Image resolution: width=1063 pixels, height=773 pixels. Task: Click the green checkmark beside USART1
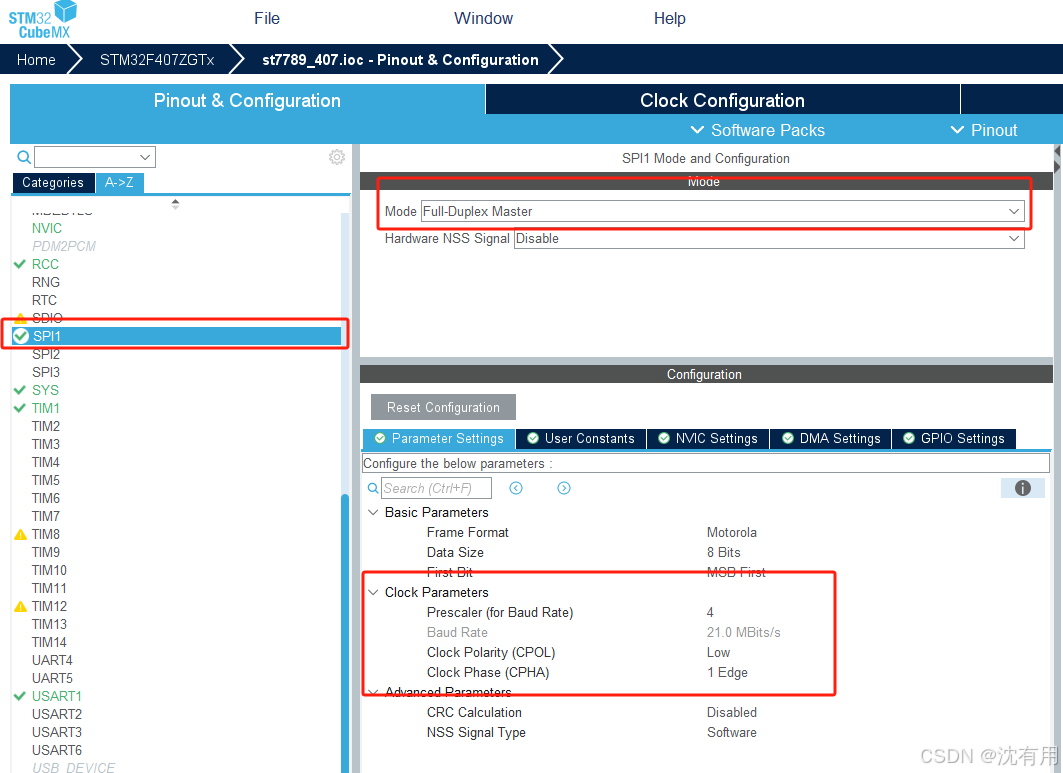coord(20,696)
